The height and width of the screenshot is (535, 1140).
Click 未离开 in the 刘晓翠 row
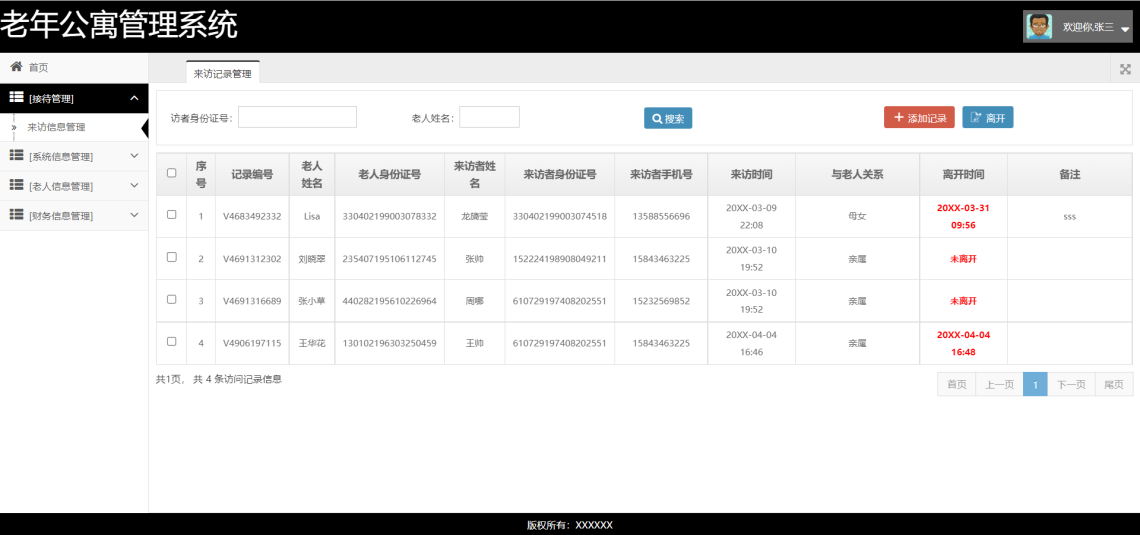tap(963, 259)
